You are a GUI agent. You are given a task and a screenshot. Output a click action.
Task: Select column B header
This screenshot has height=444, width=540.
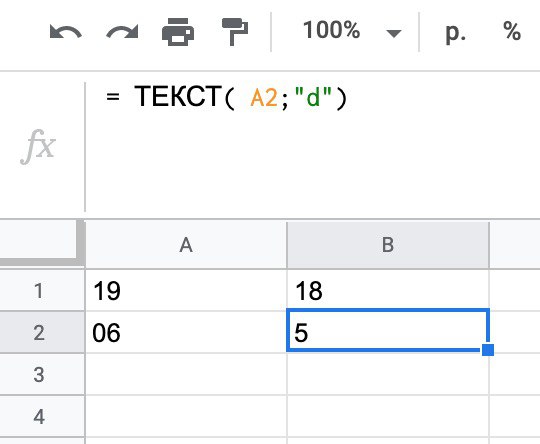coord(388,245)
